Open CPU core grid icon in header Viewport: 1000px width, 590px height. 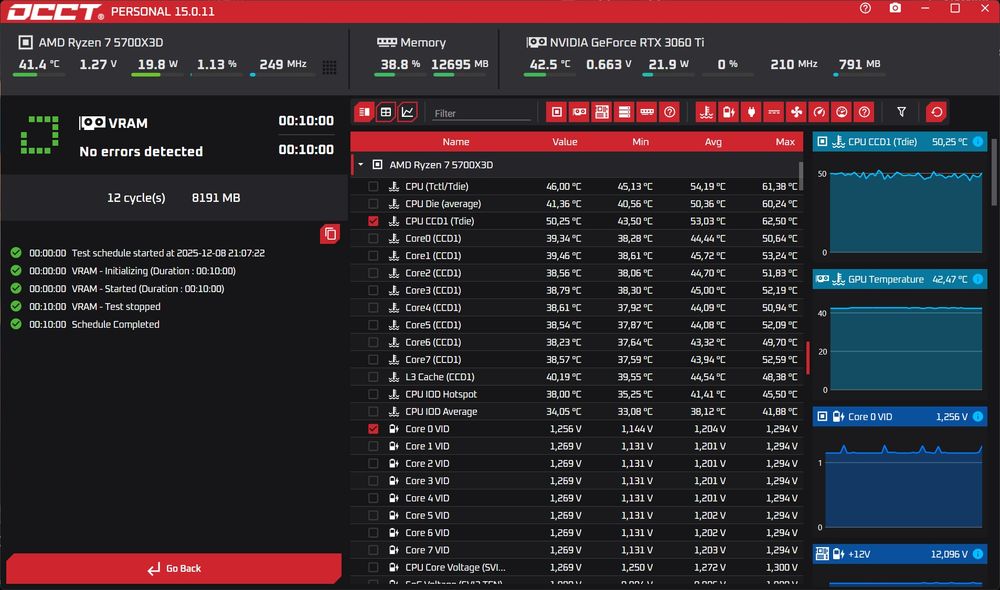(x=329, y=67)
